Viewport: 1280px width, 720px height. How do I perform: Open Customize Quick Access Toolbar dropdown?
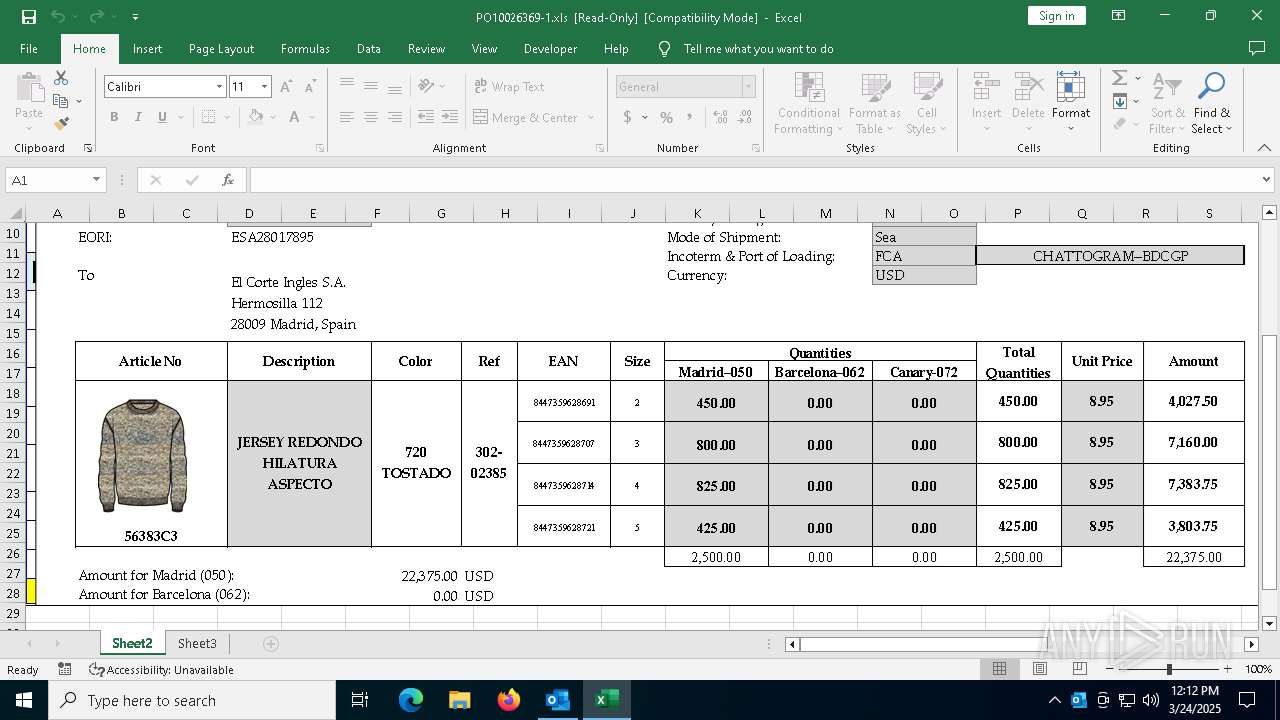point(135,17)
